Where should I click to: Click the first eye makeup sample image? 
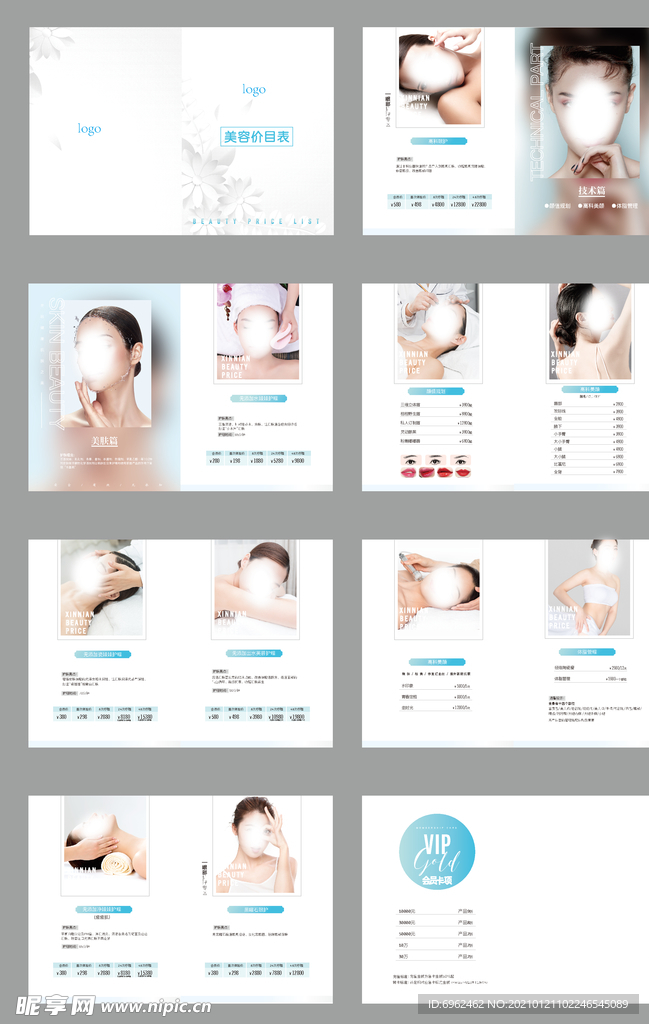pos(409,461)
